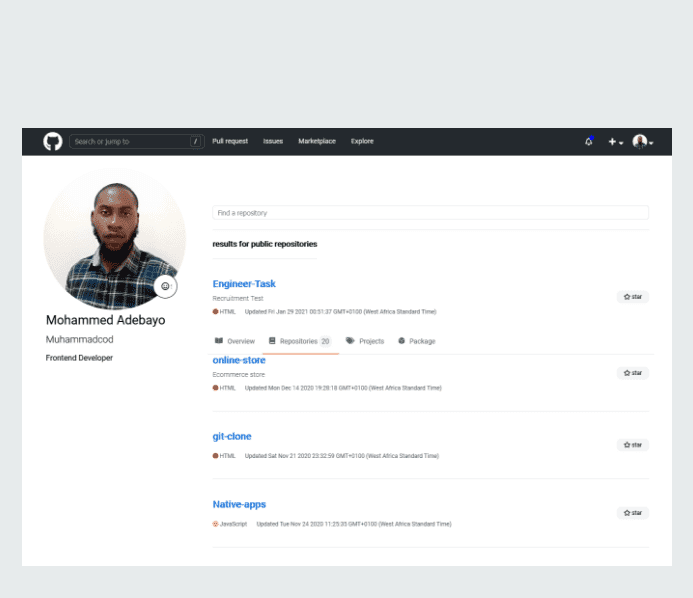Open the user avatar menu in the header
This screenshot has height=598, width=693.
coord(643,141)
